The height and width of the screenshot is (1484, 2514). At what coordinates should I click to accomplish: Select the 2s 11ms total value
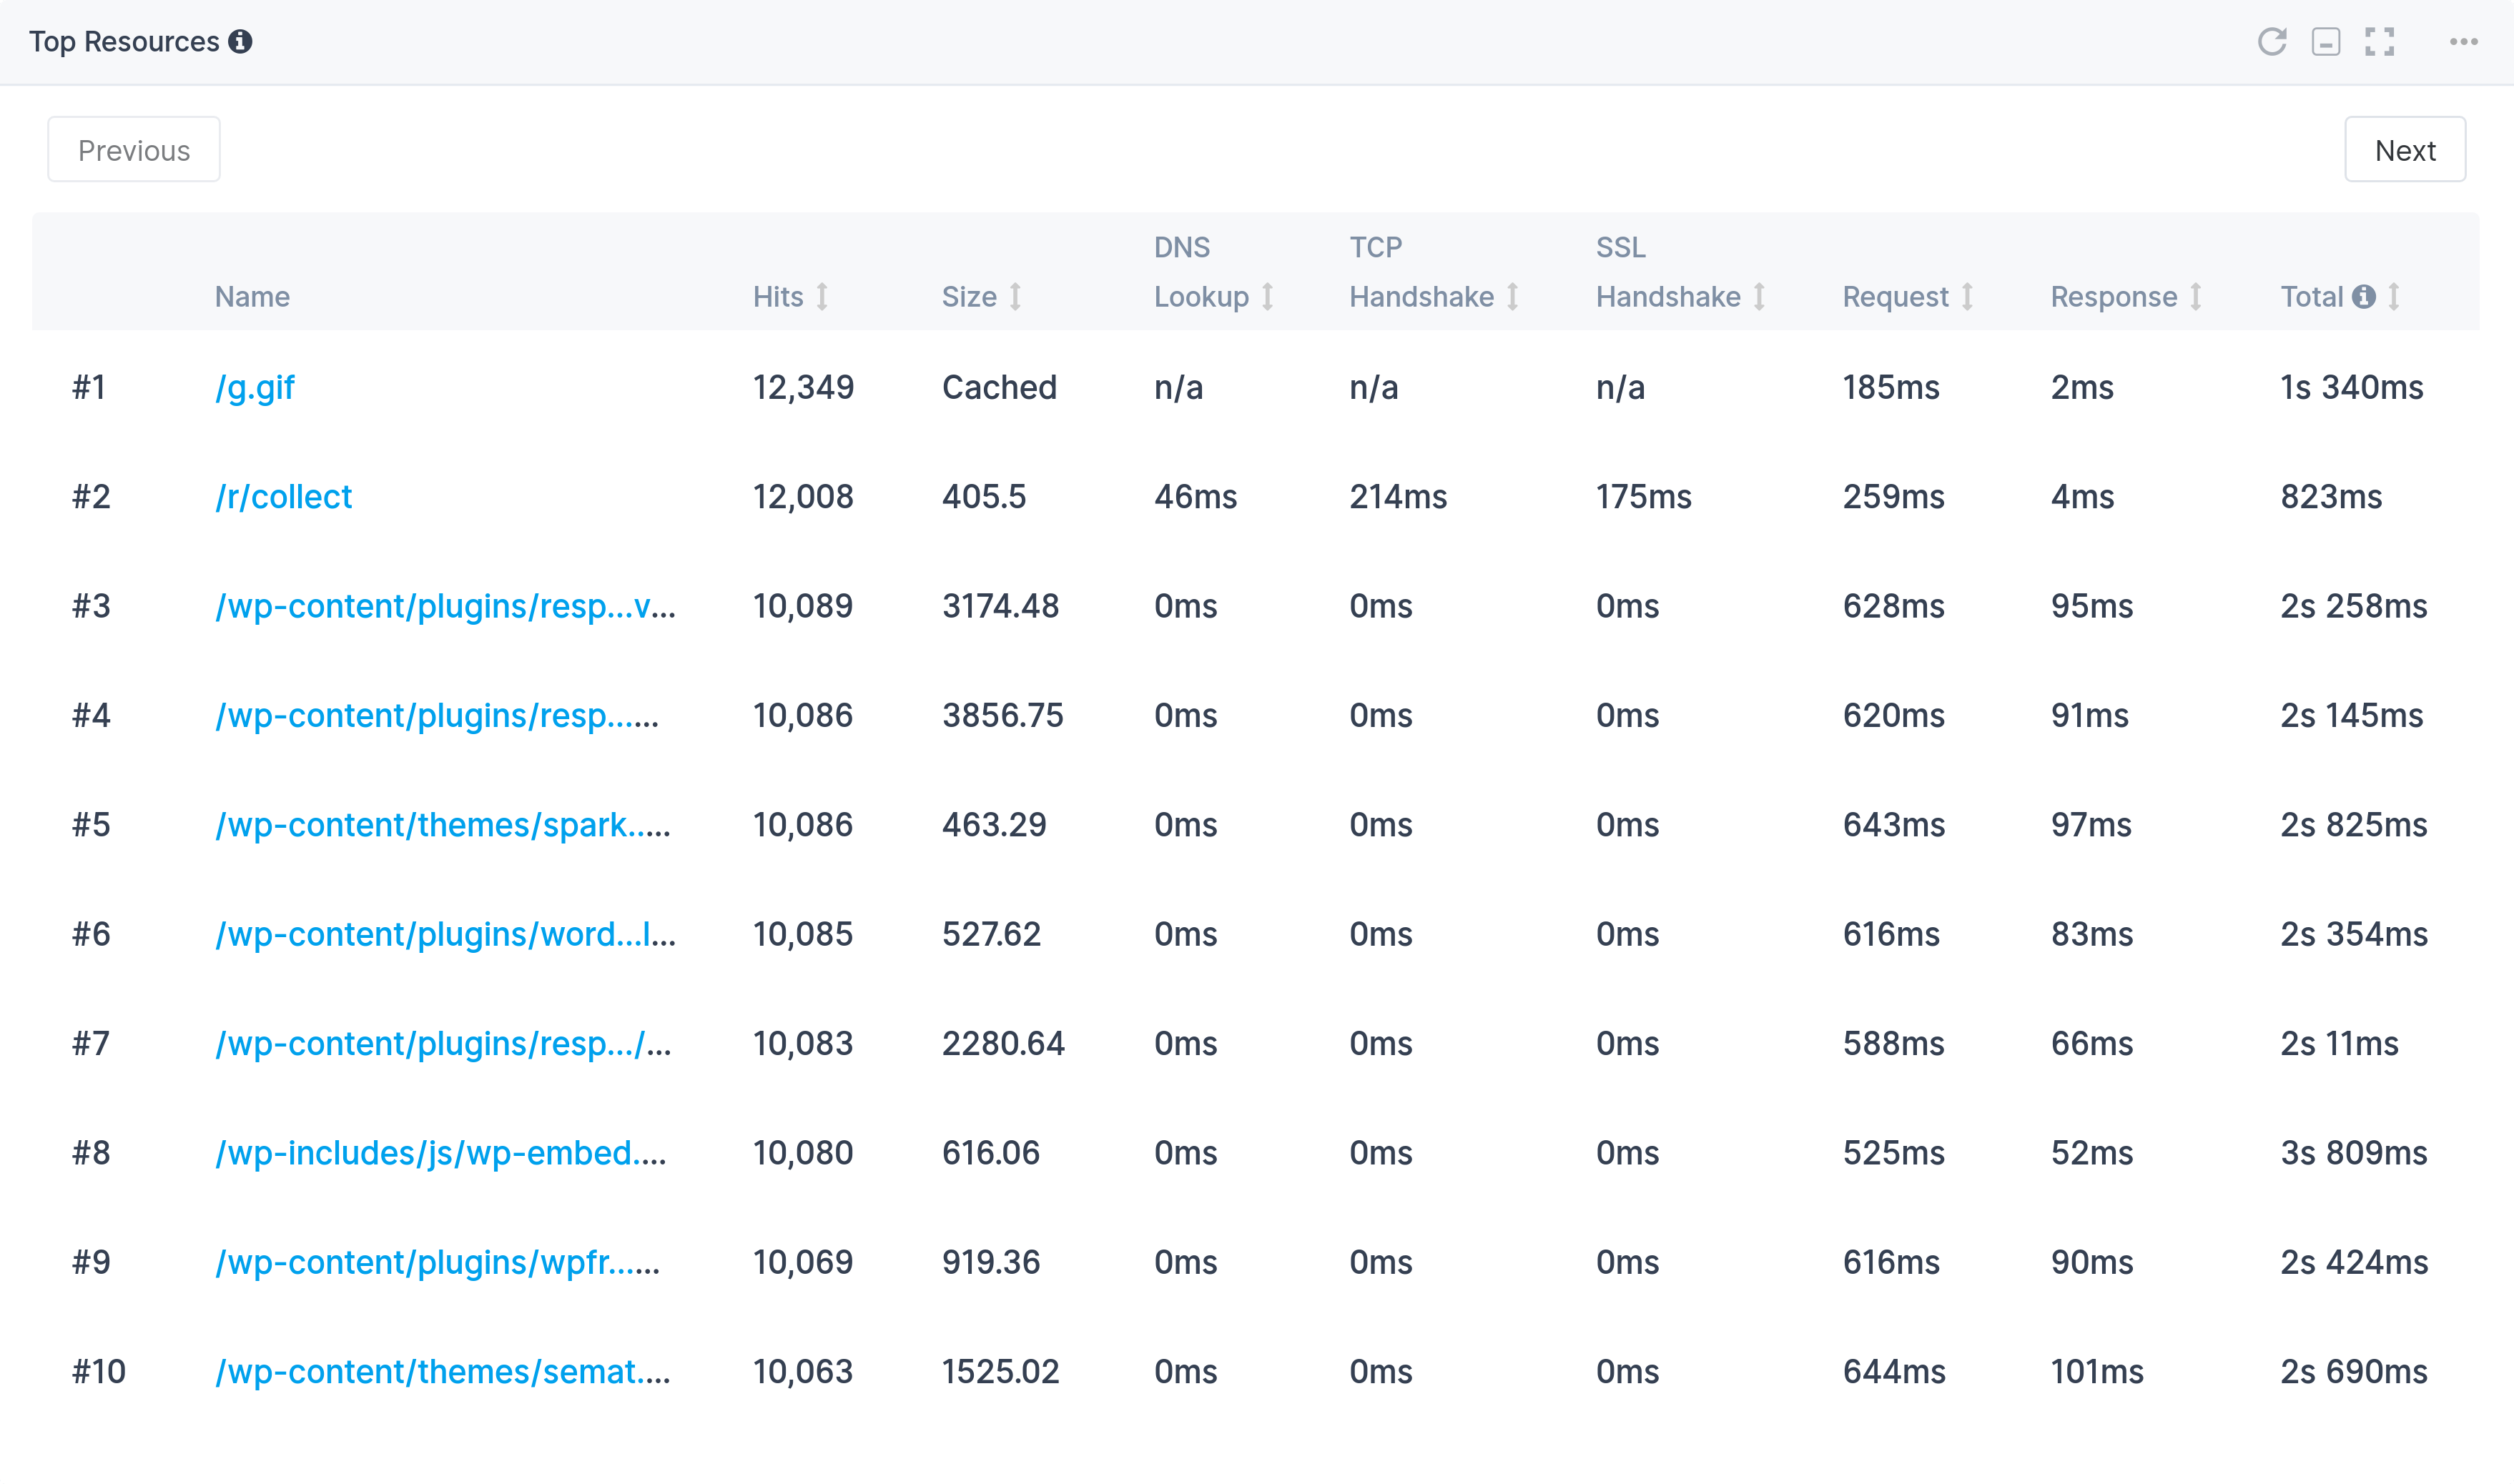click(2339, 1044)
